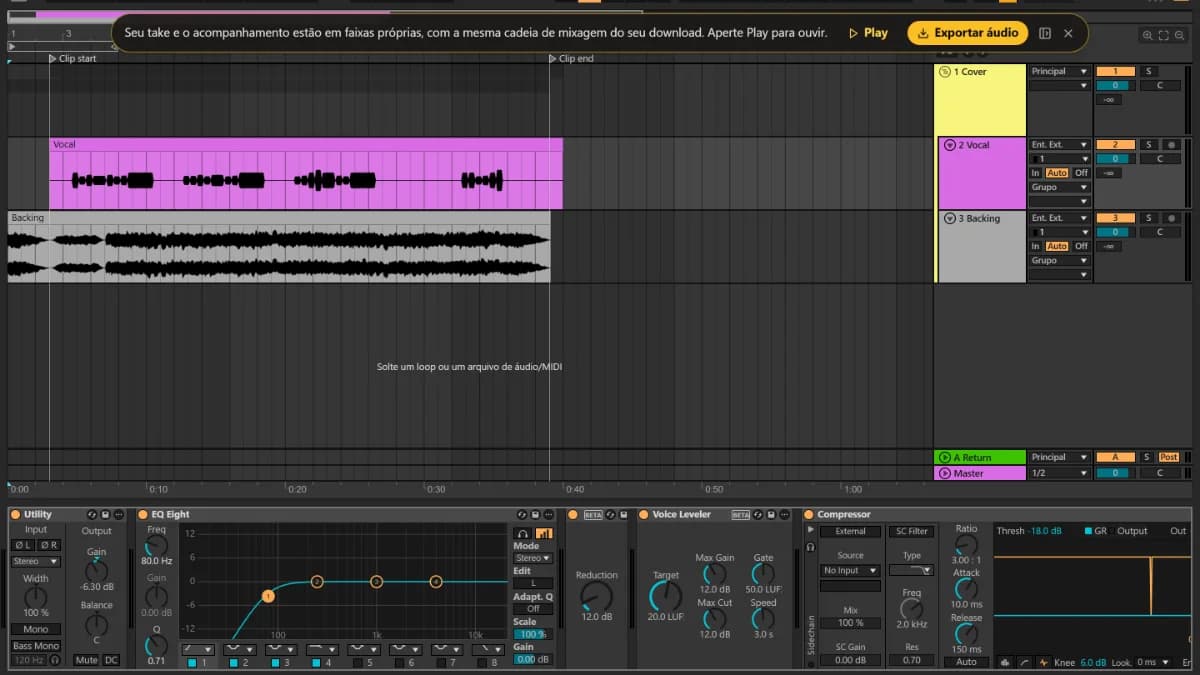The image size is (1200, 675).
Task: Enable EQ Eight audition headphones mode
Action: pos(523,533)
